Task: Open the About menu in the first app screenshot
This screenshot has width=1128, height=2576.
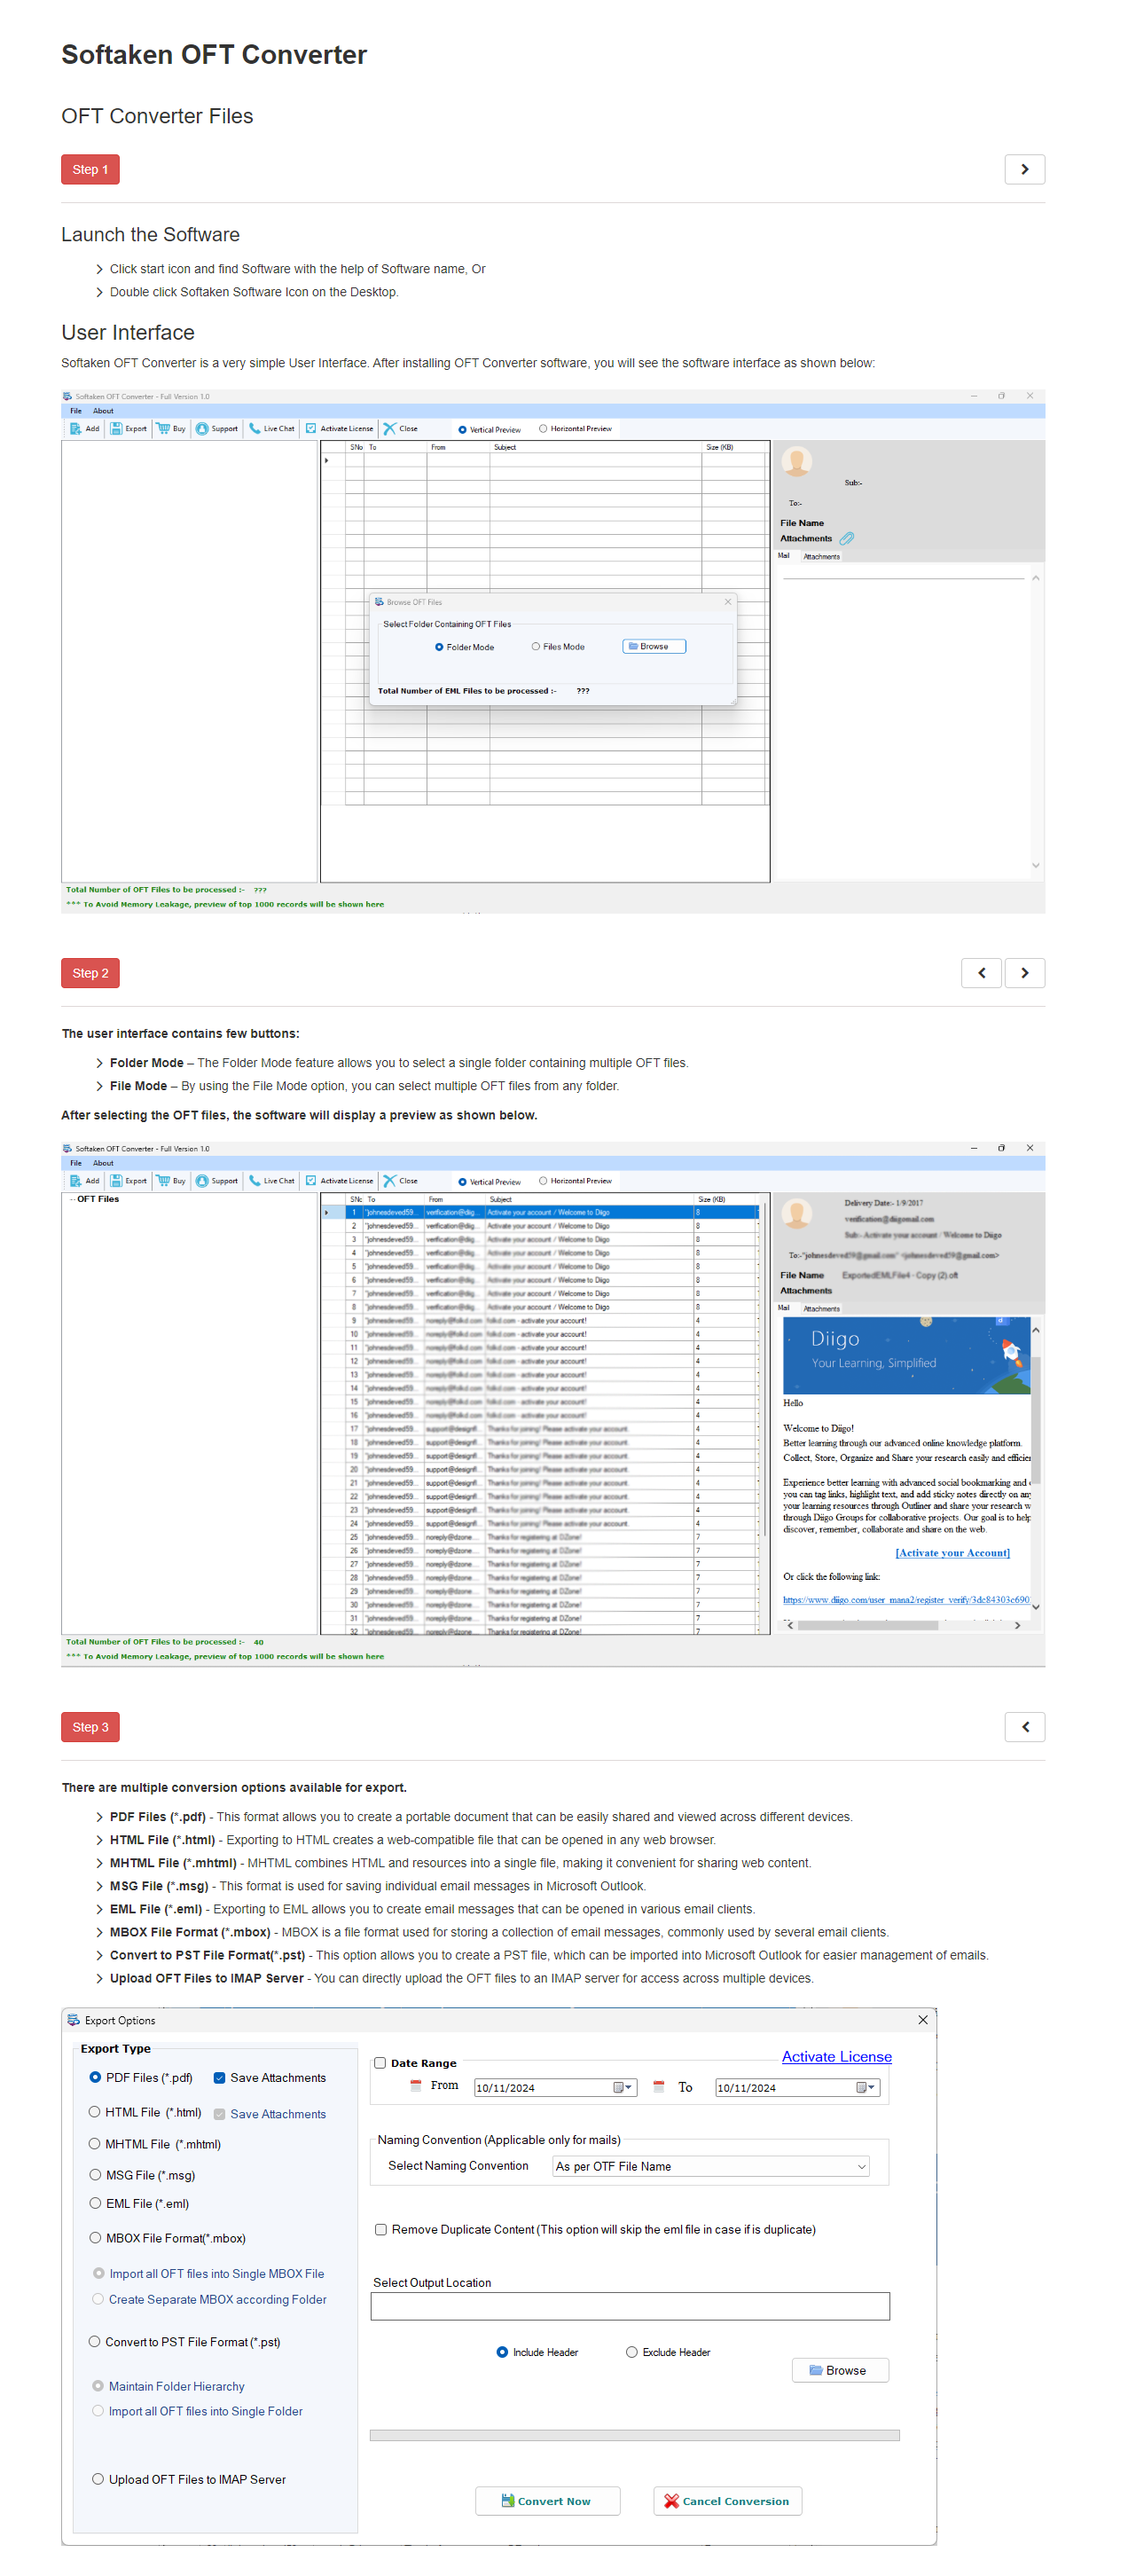Action: [103, 411]
